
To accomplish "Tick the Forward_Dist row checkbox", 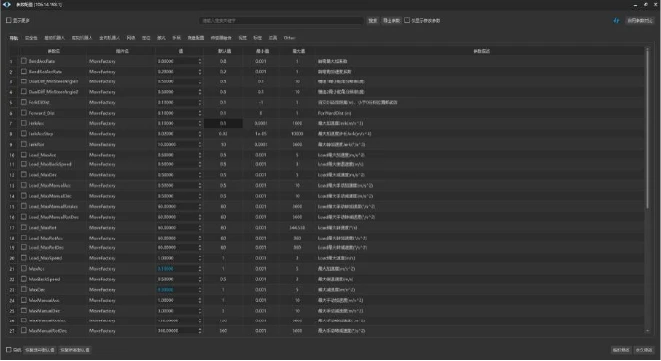I will click(x=24, y=113).
